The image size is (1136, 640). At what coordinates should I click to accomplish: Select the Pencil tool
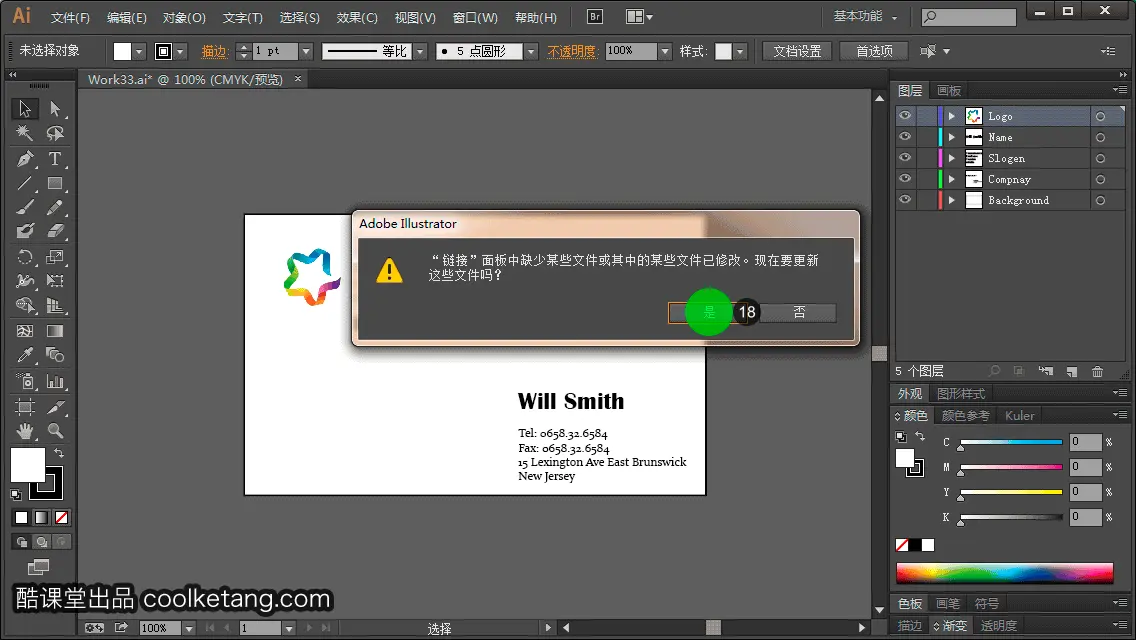coord(55,207)
